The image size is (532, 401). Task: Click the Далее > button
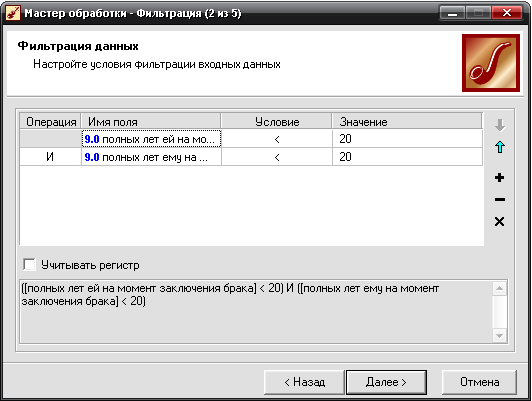click(386, 382)
